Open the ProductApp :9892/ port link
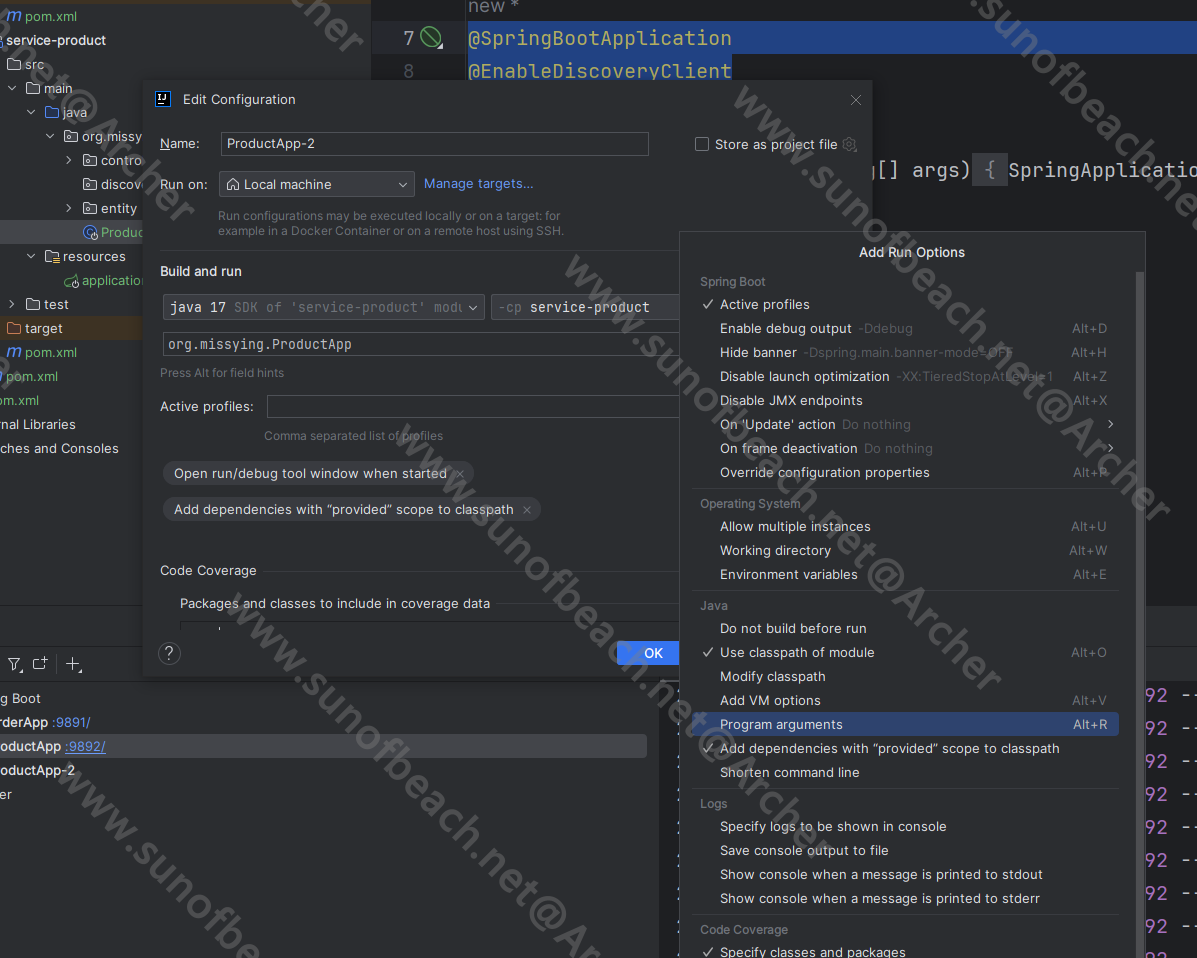Image resolution: width=1197 pixels, height=958 pixels. 86,747
